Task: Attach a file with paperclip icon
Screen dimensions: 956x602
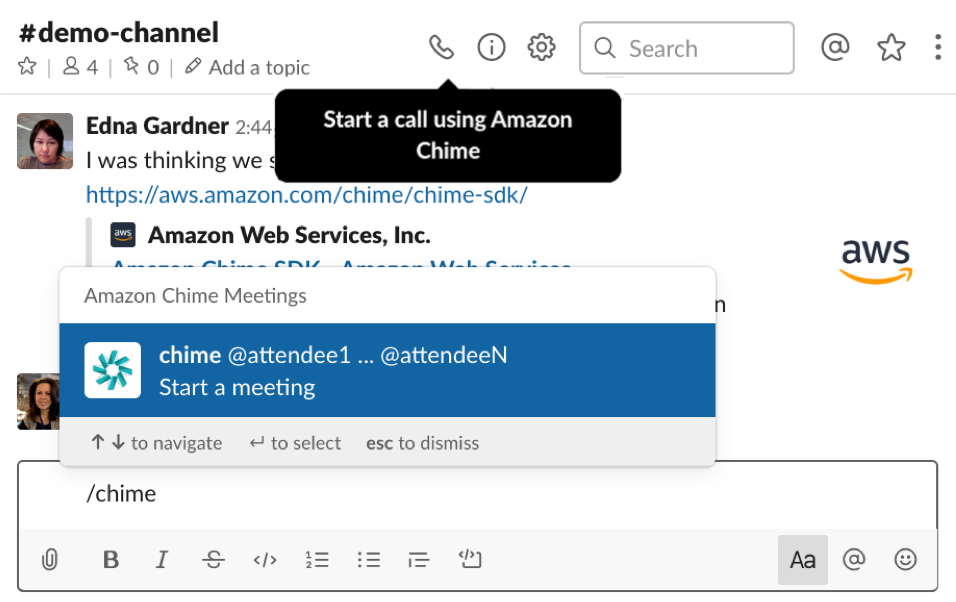Action: click(50, 560)
